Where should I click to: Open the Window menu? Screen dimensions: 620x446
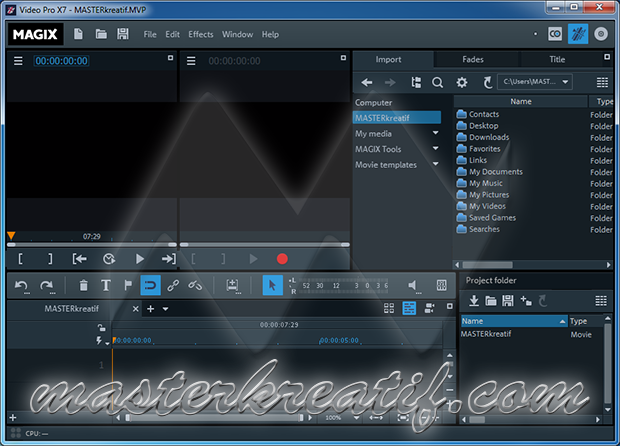coord(237,34)
